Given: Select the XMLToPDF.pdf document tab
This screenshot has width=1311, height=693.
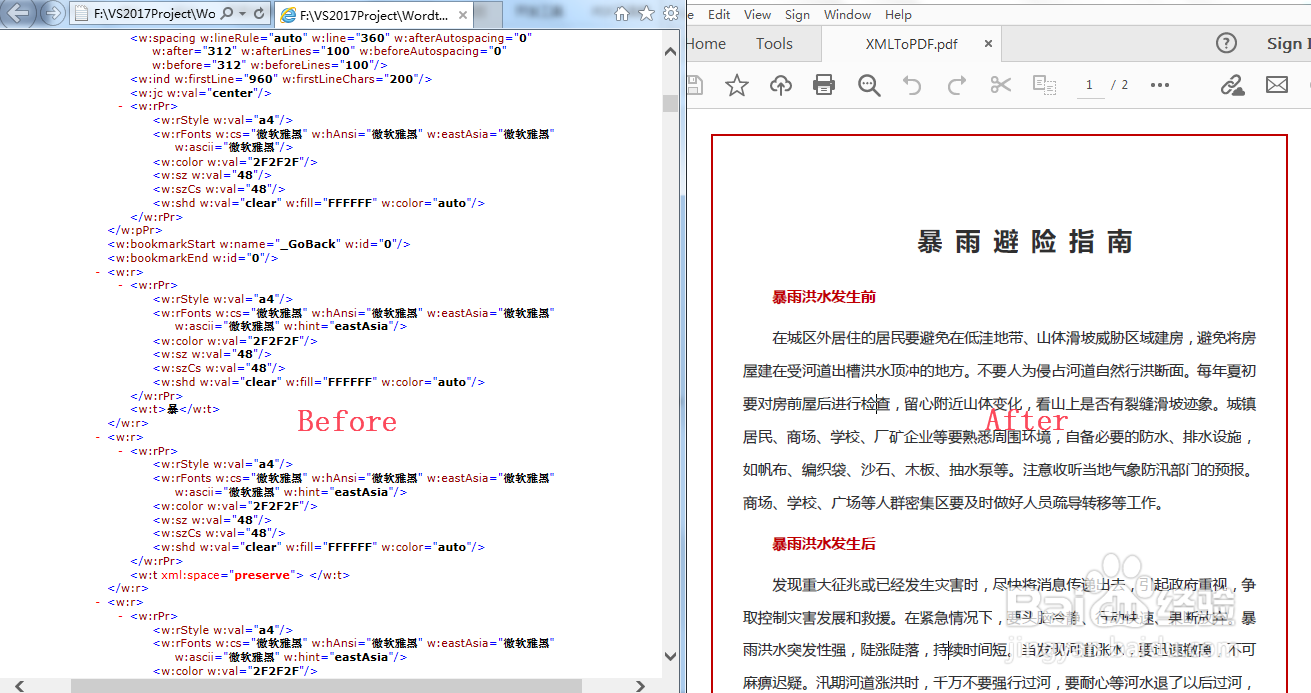Looking at the screenshot, I should click(911, 44).
